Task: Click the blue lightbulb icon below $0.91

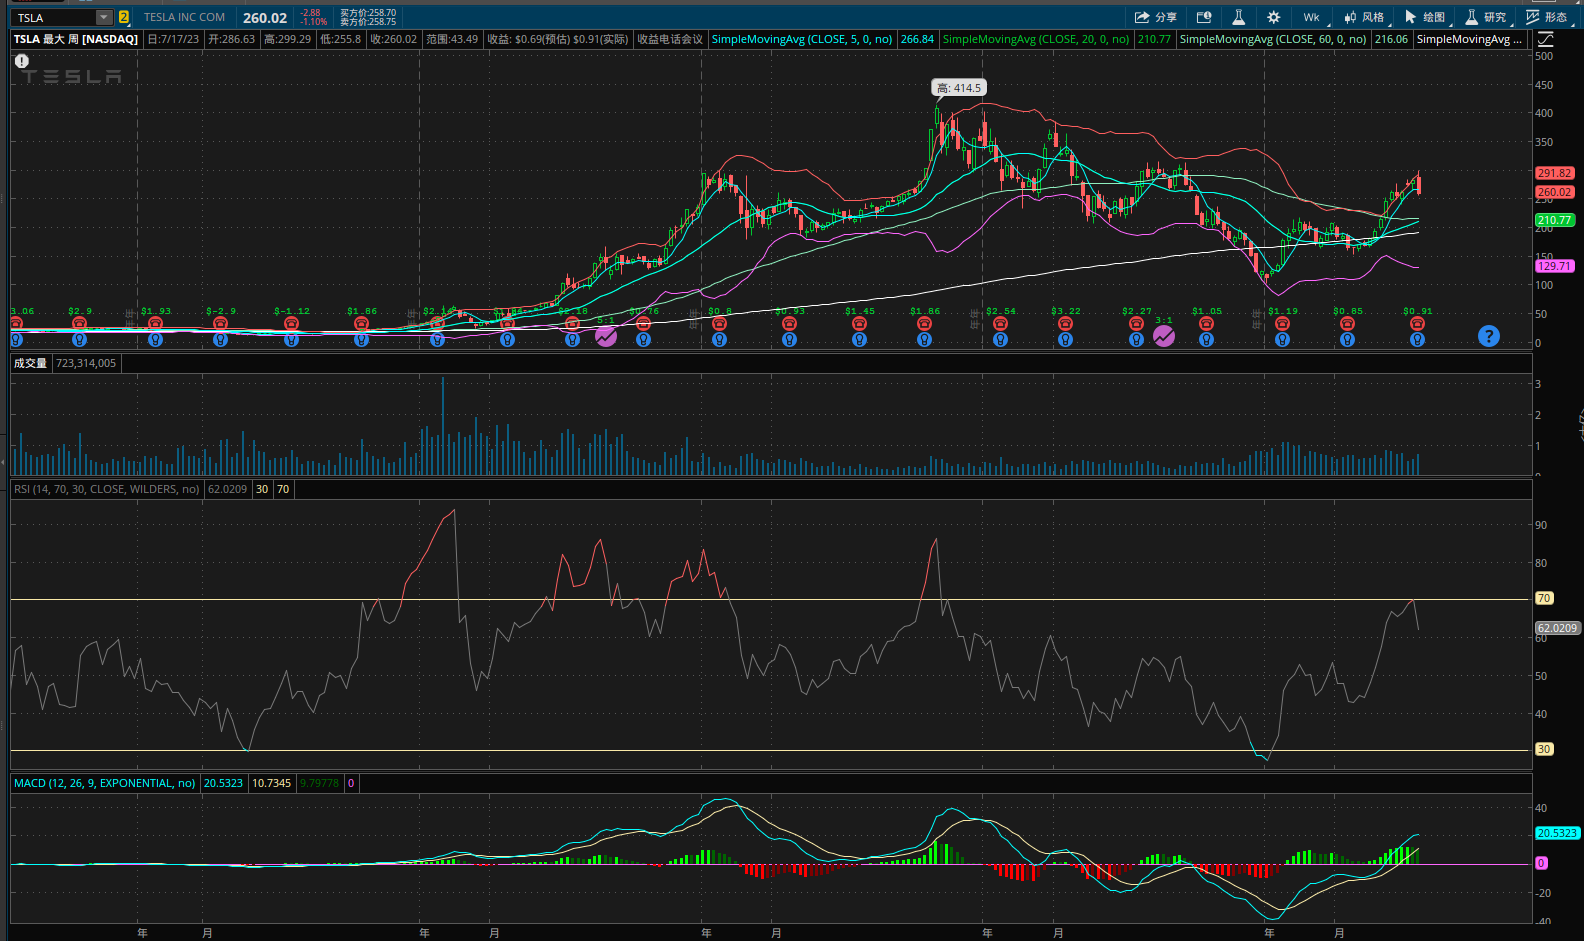Action: (x=1417, y=340)
